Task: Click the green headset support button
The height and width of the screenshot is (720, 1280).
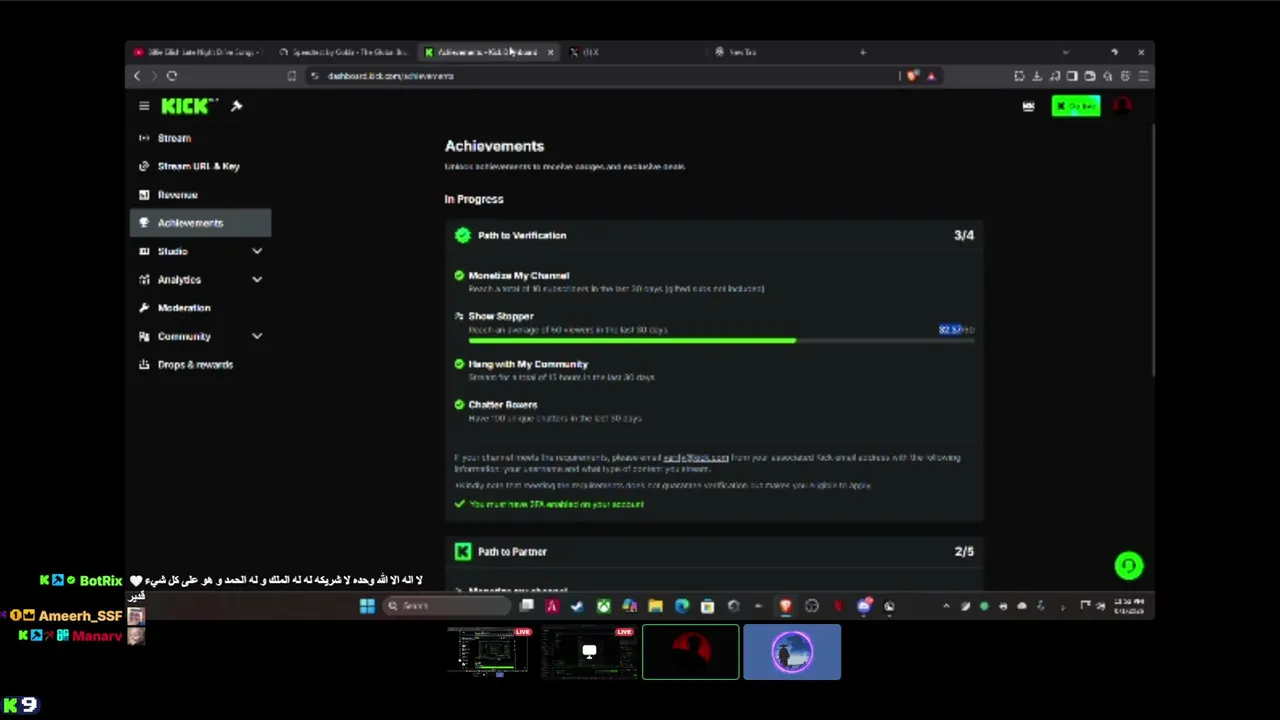Action: click(x=1129, y=566)
